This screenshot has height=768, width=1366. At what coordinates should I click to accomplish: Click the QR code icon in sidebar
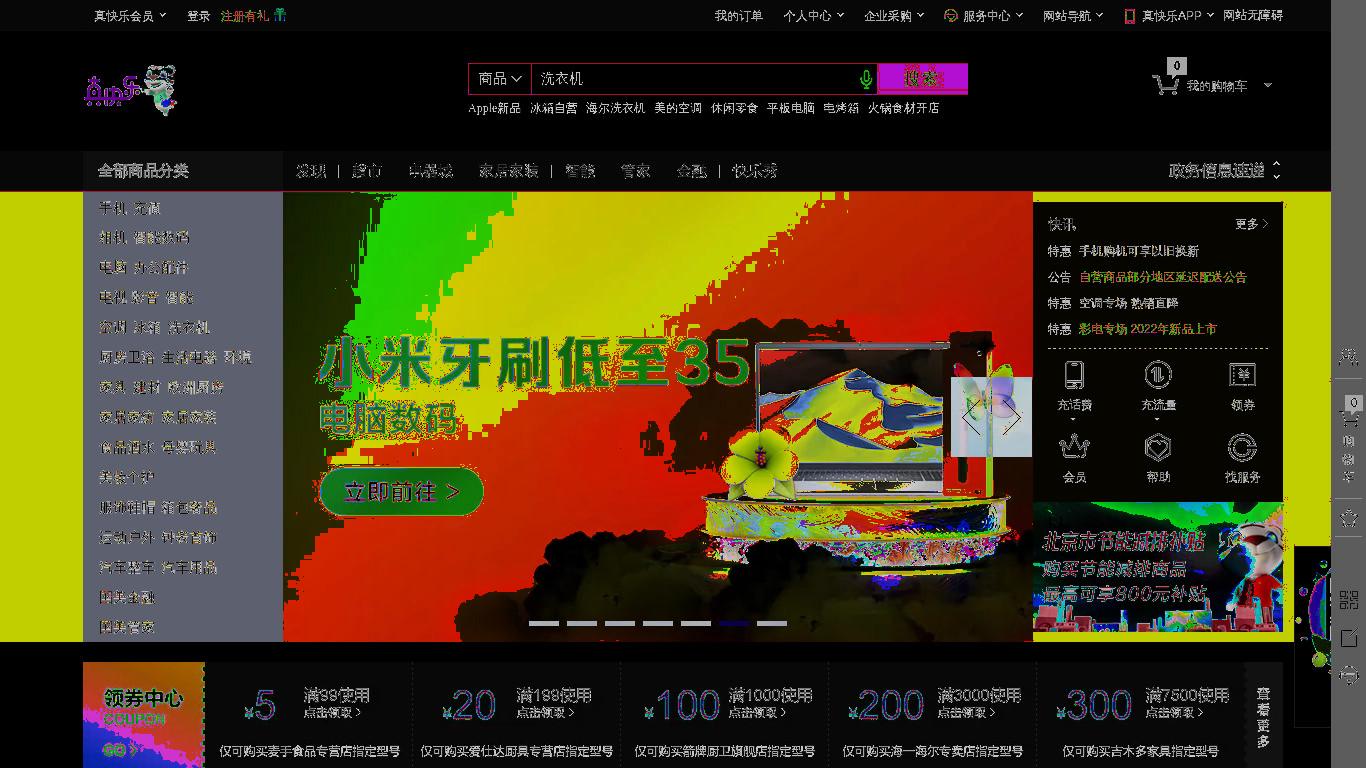click(x=1349, y=600)
